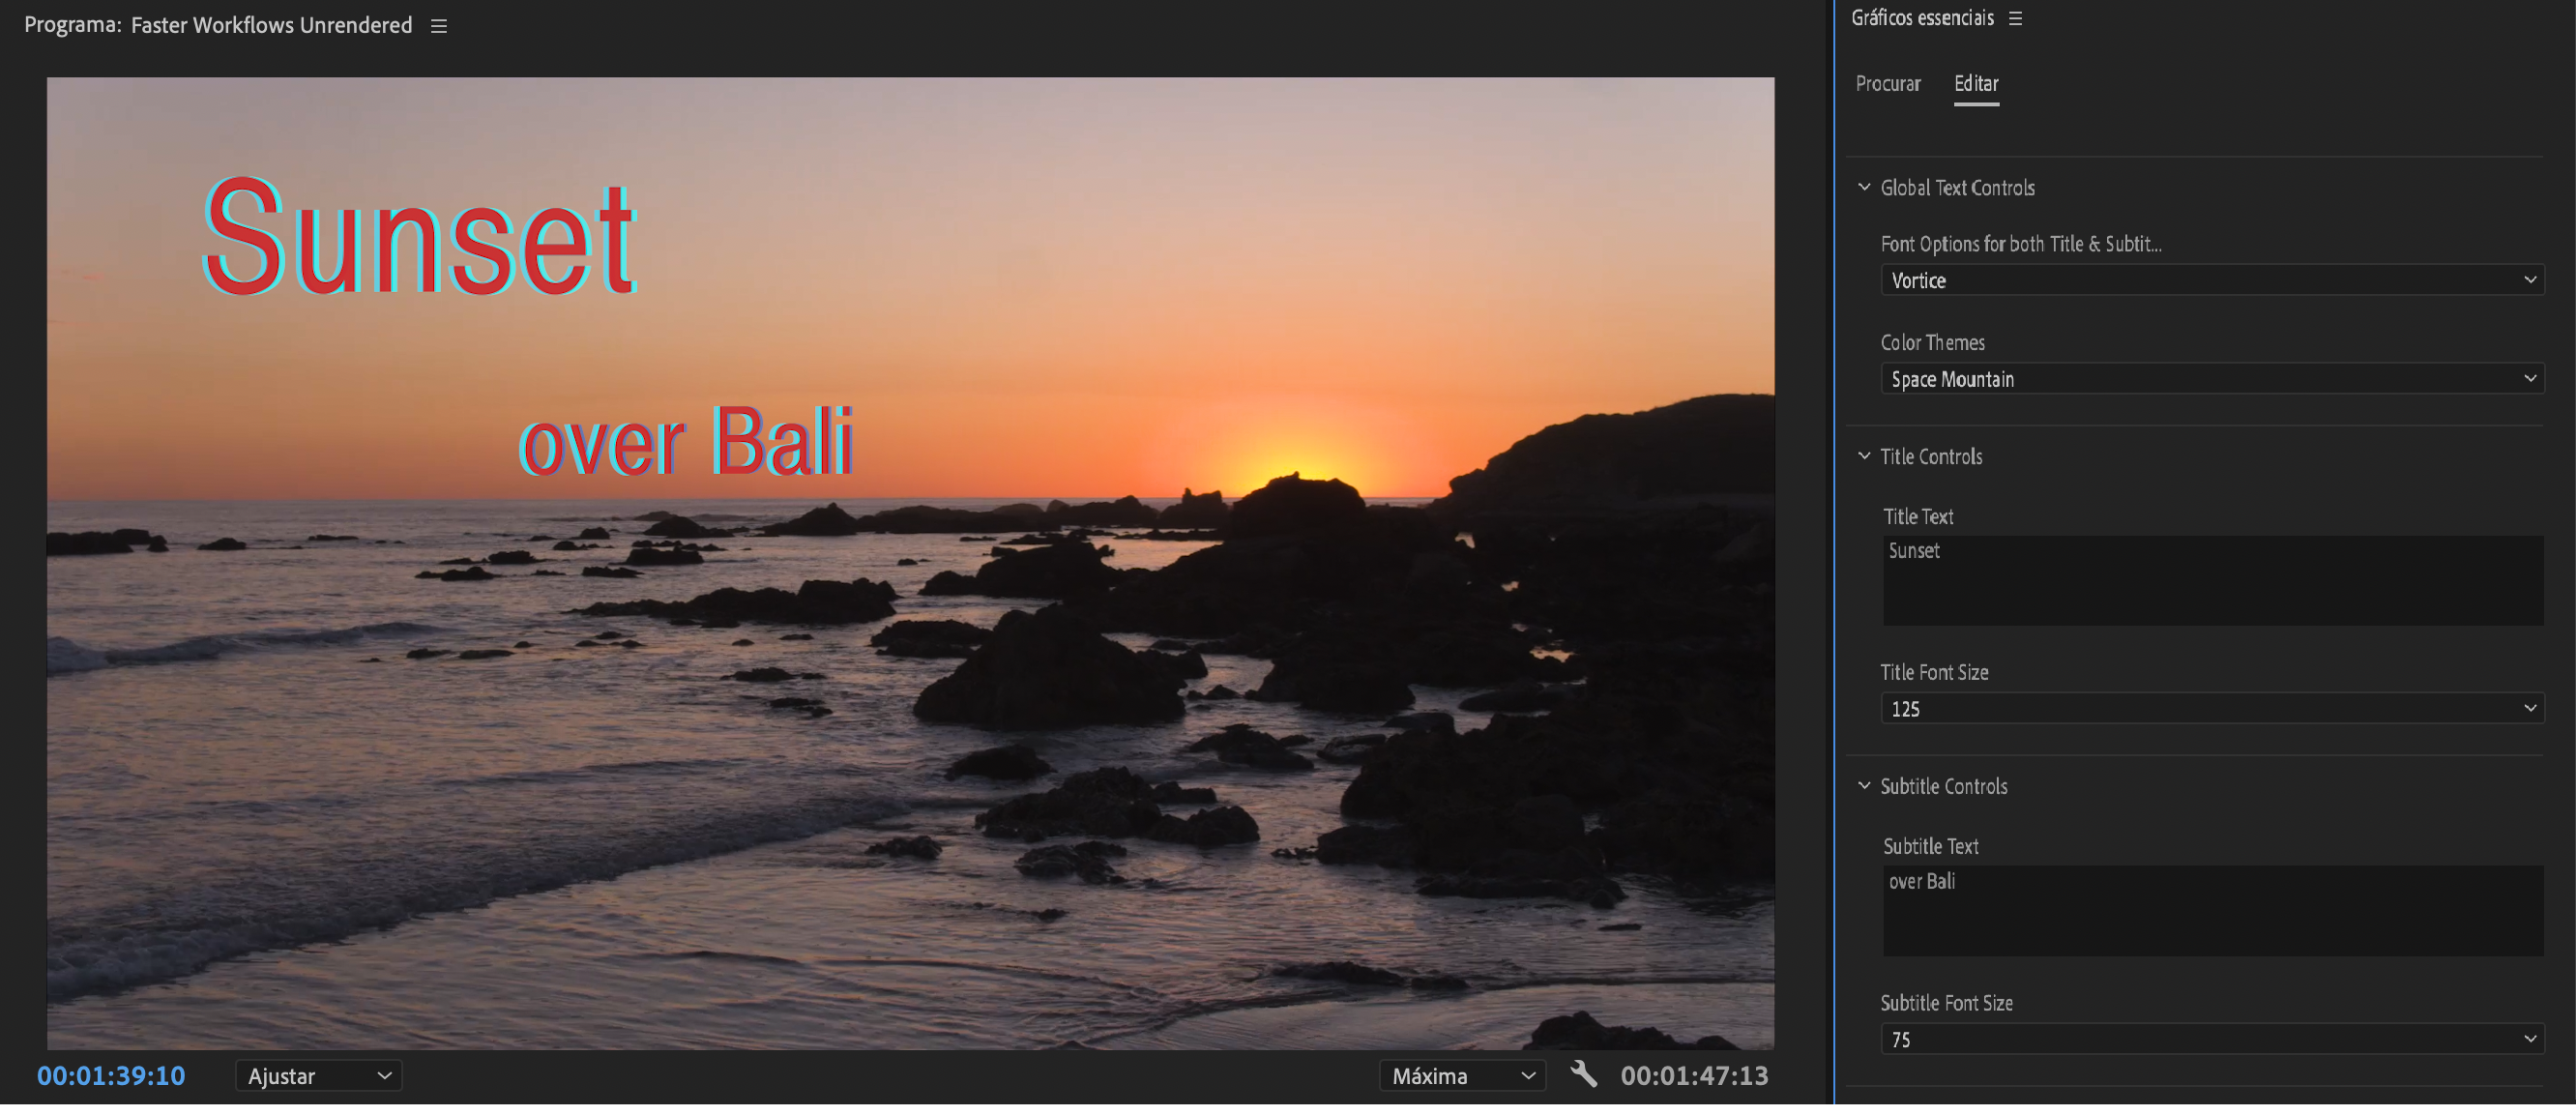The width and height of the screenshot is (2576, 1115).
Task: Open the Ajustar zoom level dropdown
Action: point(318,1077)
